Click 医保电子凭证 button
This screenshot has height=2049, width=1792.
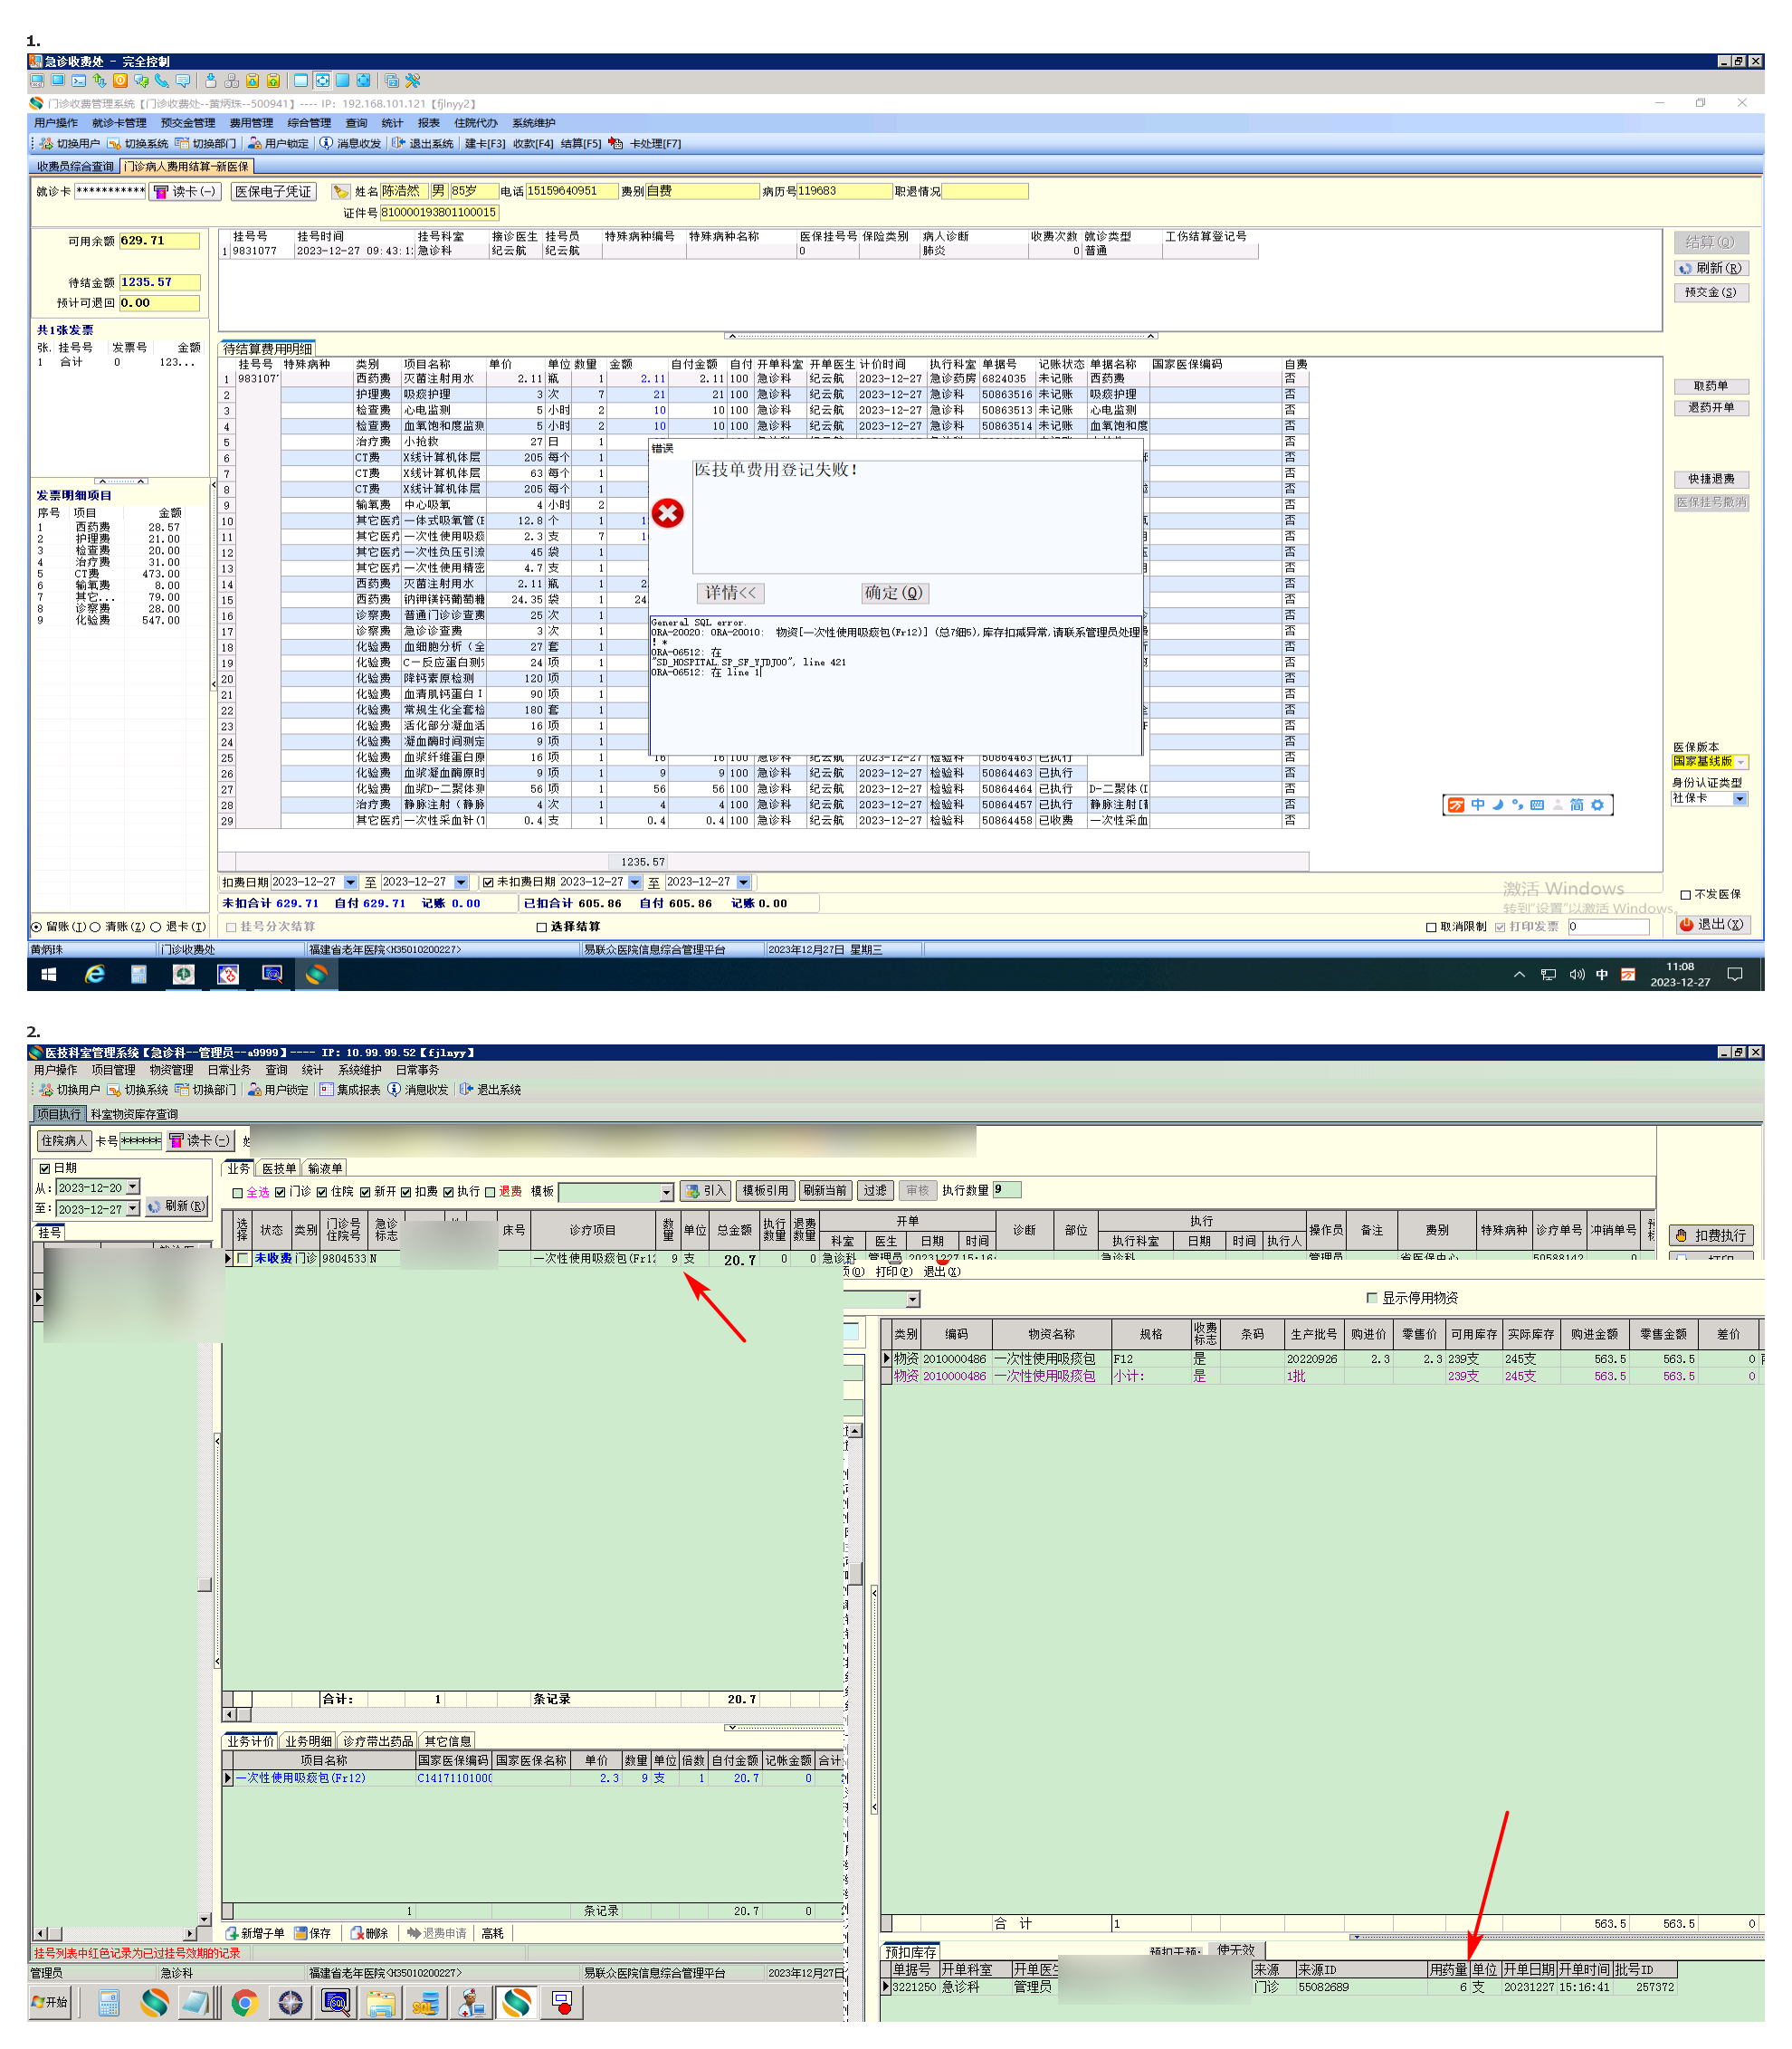273,192
